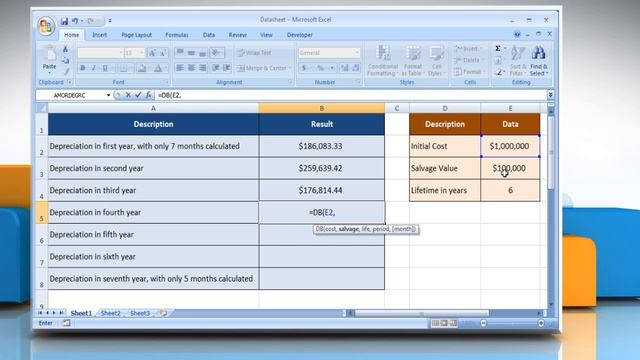This screenshot has width=640, height=360.
Task: Switch to Page Layout view icon
Action: click(444, 323)
